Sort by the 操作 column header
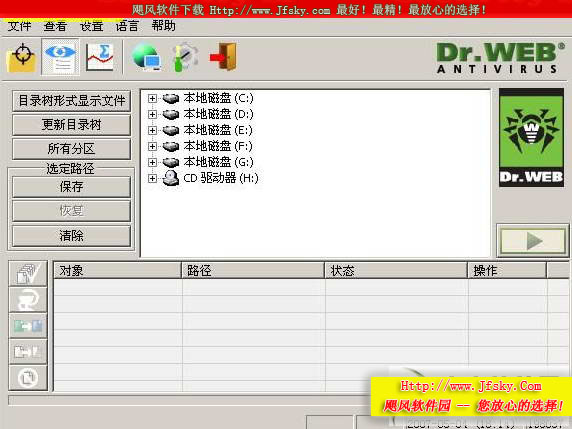Image resolution: width=572 pixels, height=429 pixels. coord(507,271)
